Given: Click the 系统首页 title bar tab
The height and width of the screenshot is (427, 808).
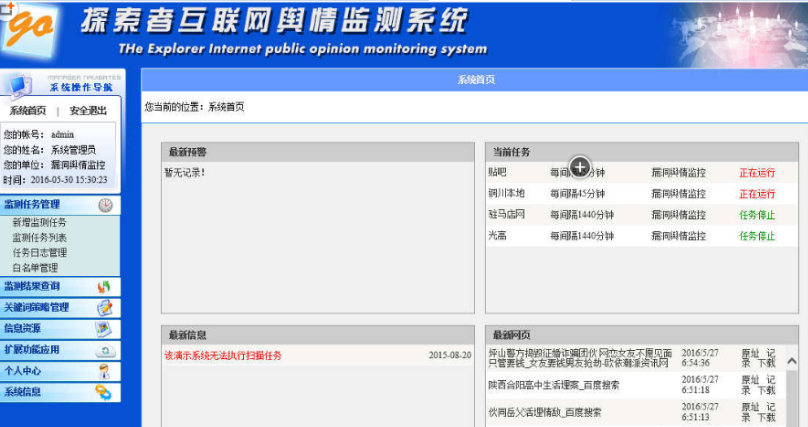Looking at the screenshot, I should coord(476,80).
